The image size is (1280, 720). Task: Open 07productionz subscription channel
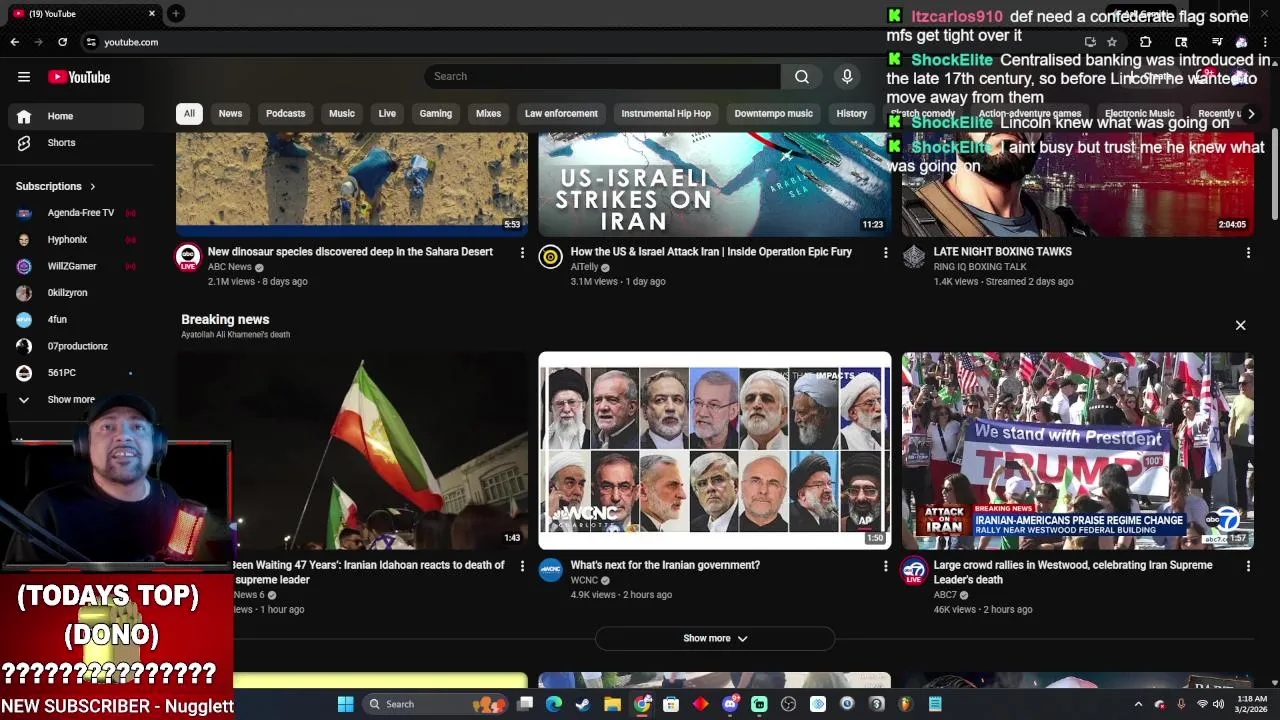(x=76, y=346)
